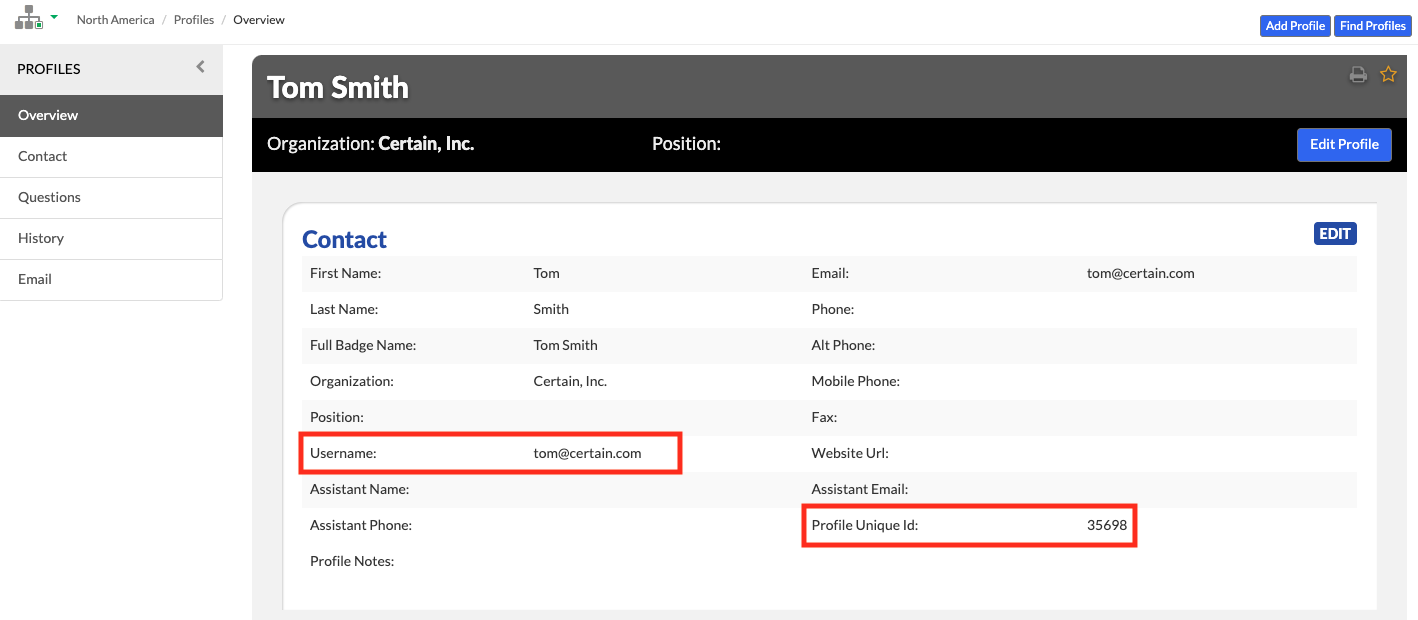Click the PROFILES sidebar header
Screen dimensions: 1418x620
49,69
